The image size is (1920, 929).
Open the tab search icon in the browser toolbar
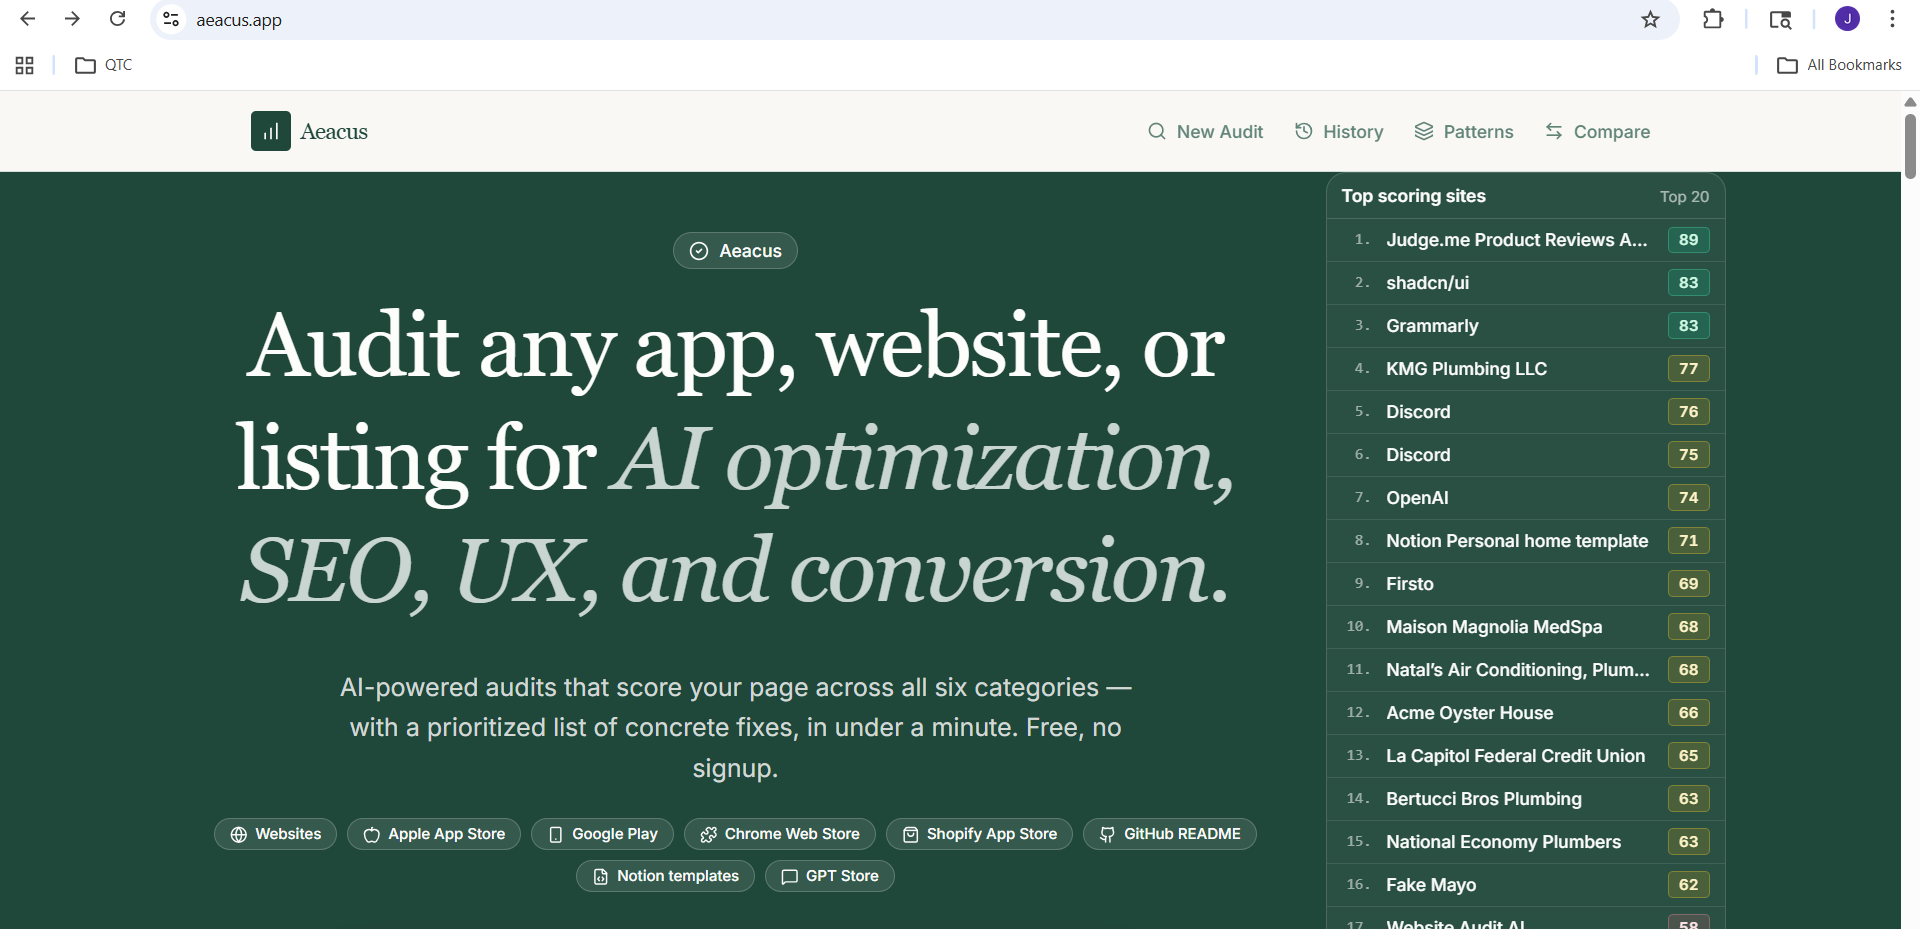pyautogui.click(x=1780, y=19)
